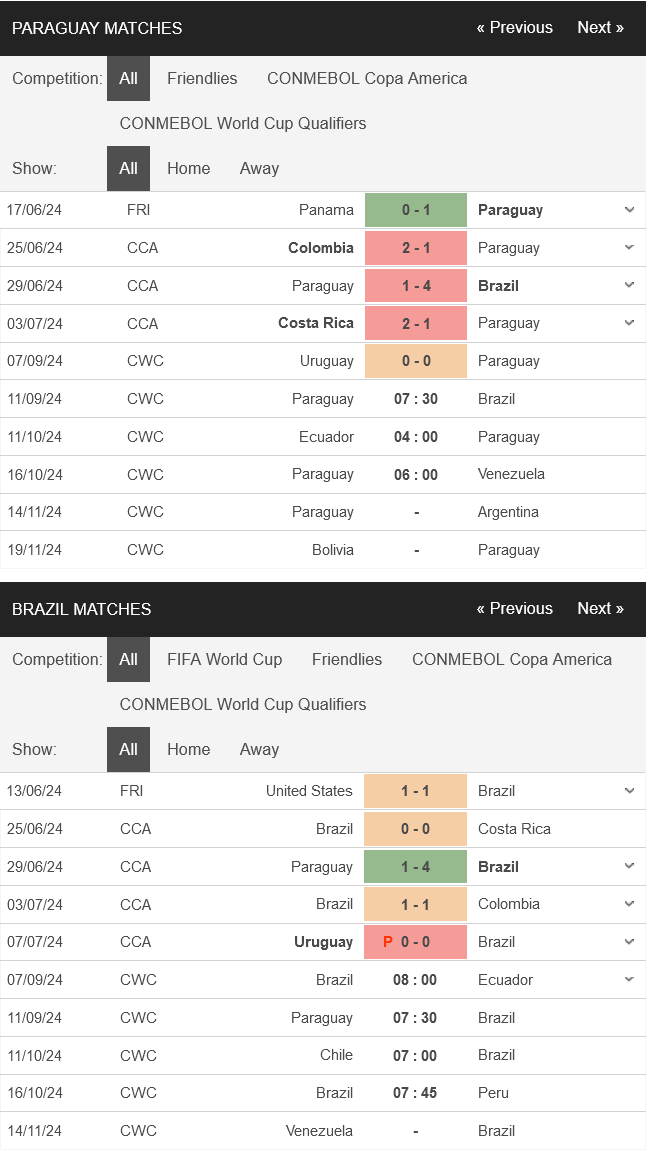Expand Uruguay vs Brazil penalty match chevron
The height and width of the screenshot is (1157, 646).
(629, 942)
